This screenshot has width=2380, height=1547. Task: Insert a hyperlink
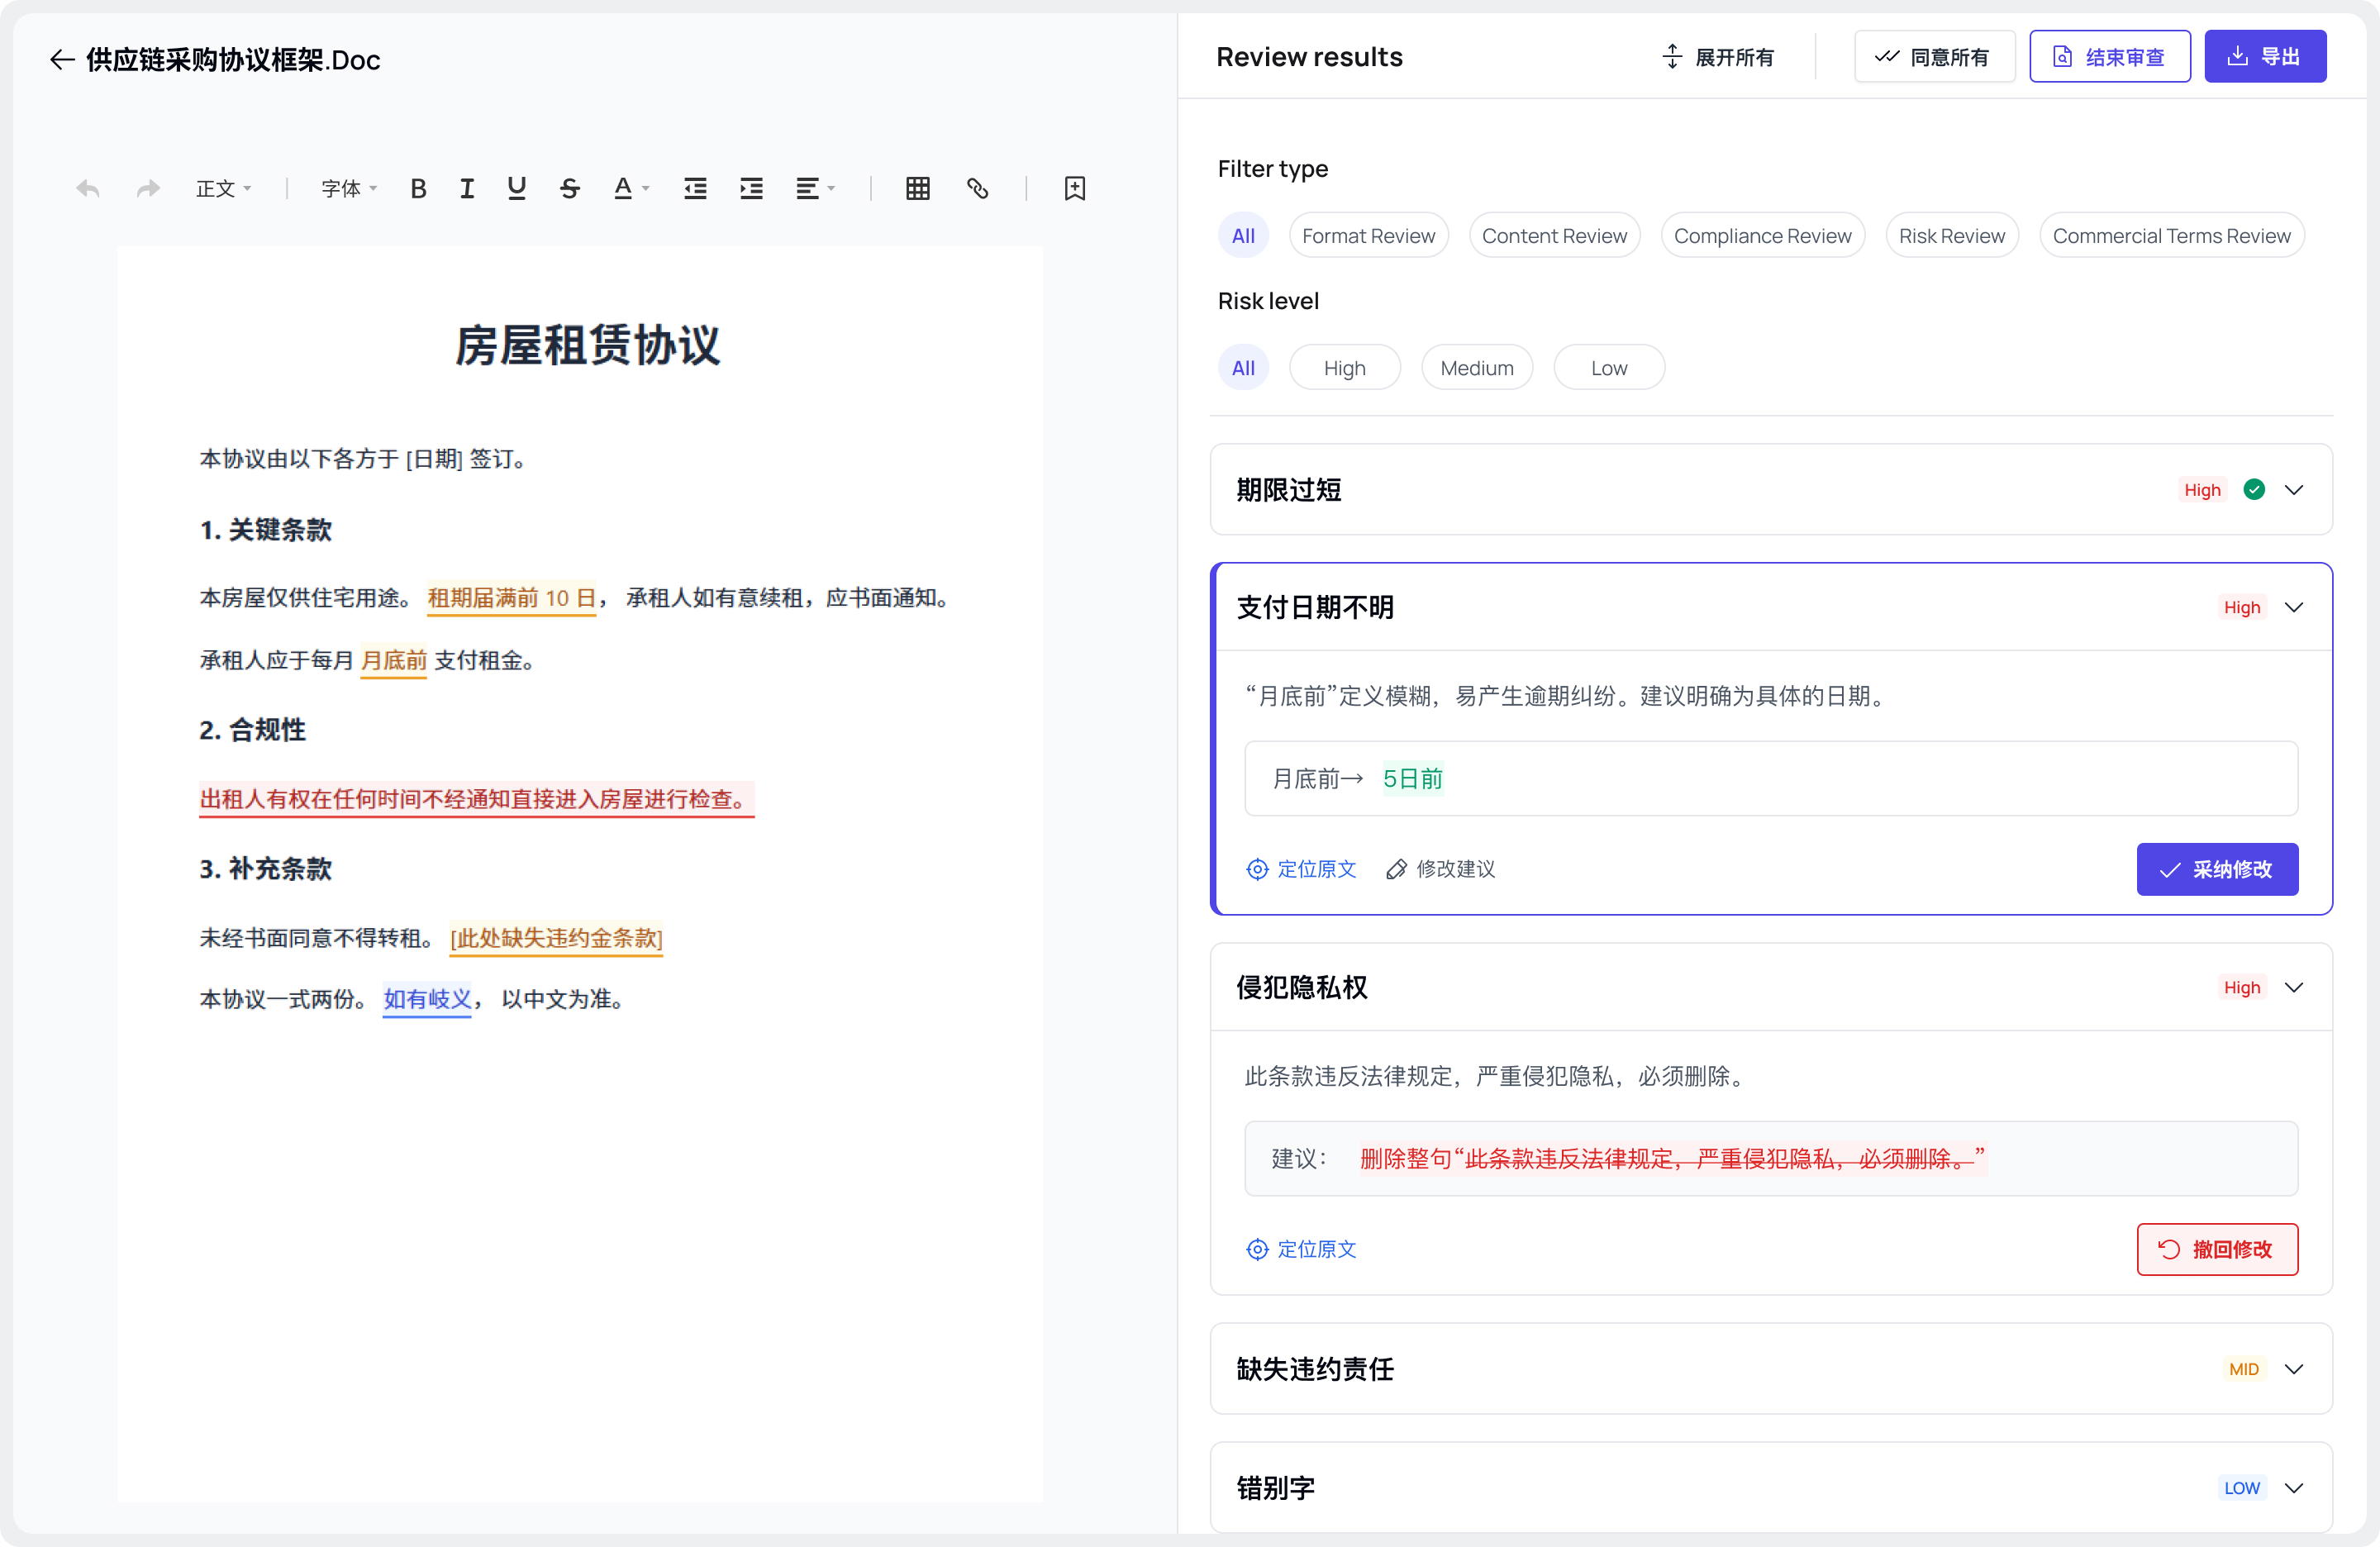(x=977, y=188)
